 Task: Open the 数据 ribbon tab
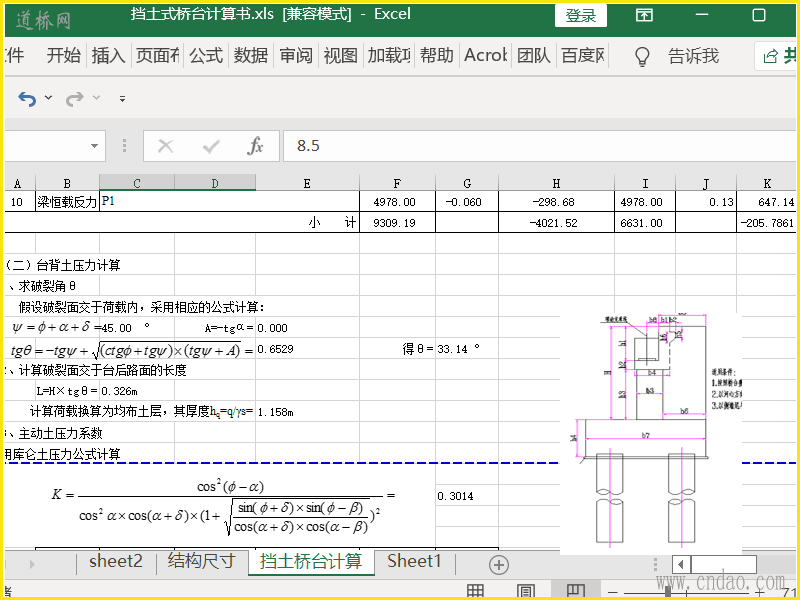(x=251, y=55)
